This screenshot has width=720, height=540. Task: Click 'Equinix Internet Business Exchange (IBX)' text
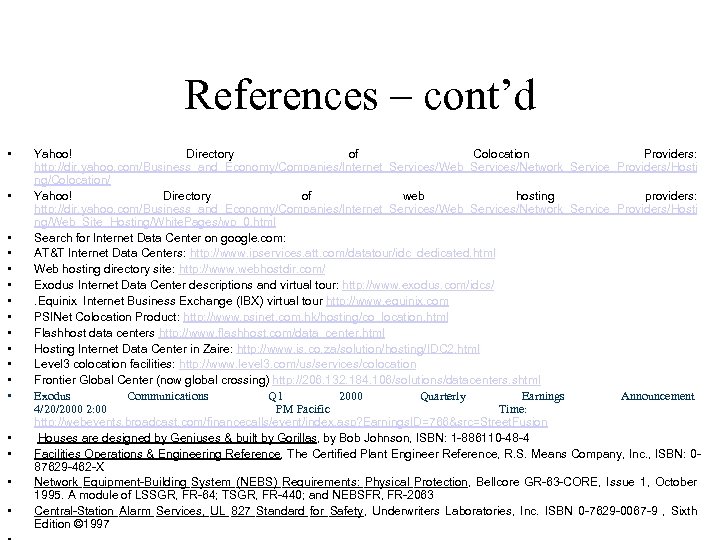pyautogui.click(x=149, y=301)
